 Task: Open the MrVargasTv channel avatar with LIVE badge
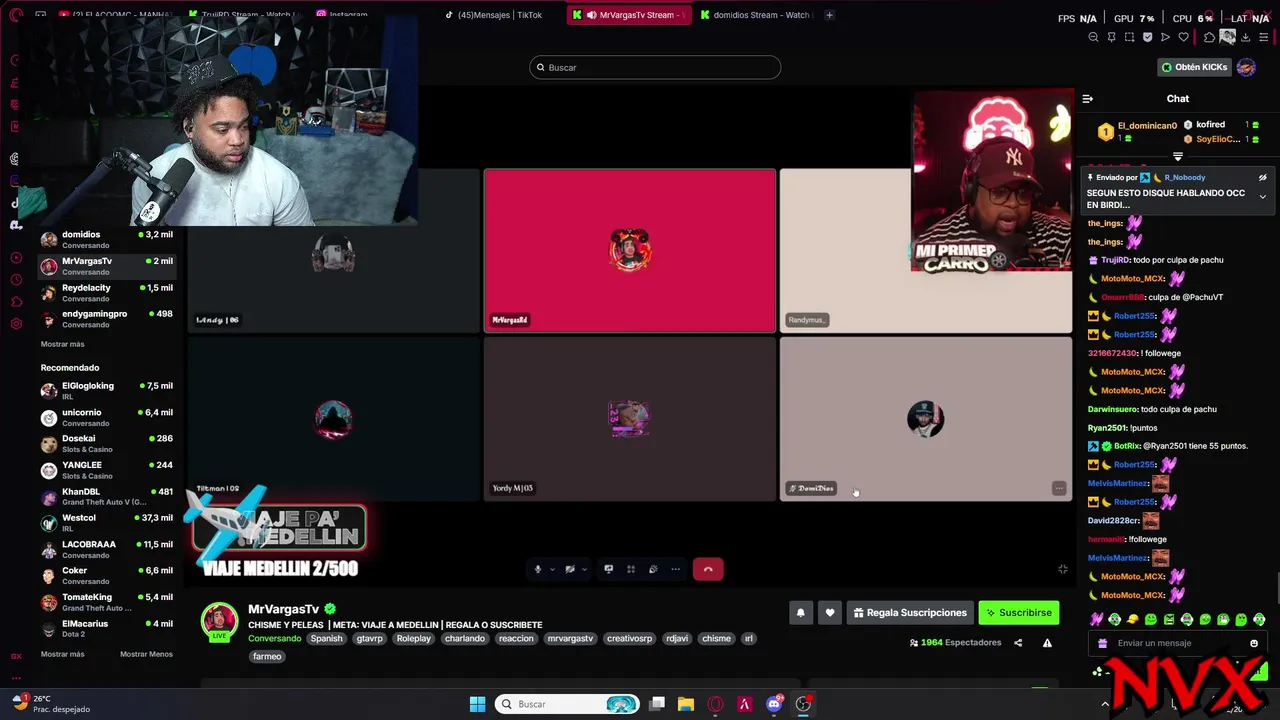[220, 621]
